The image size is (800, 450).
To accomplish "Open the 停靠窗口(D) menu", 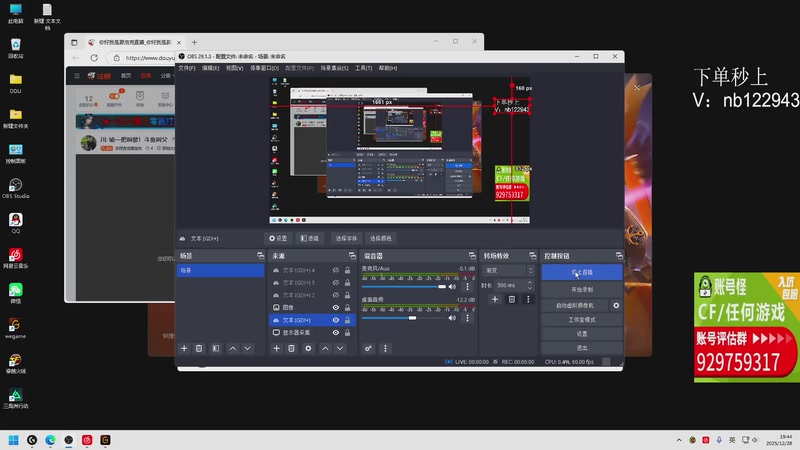I will pyautogui.click(x=264, y=68).
